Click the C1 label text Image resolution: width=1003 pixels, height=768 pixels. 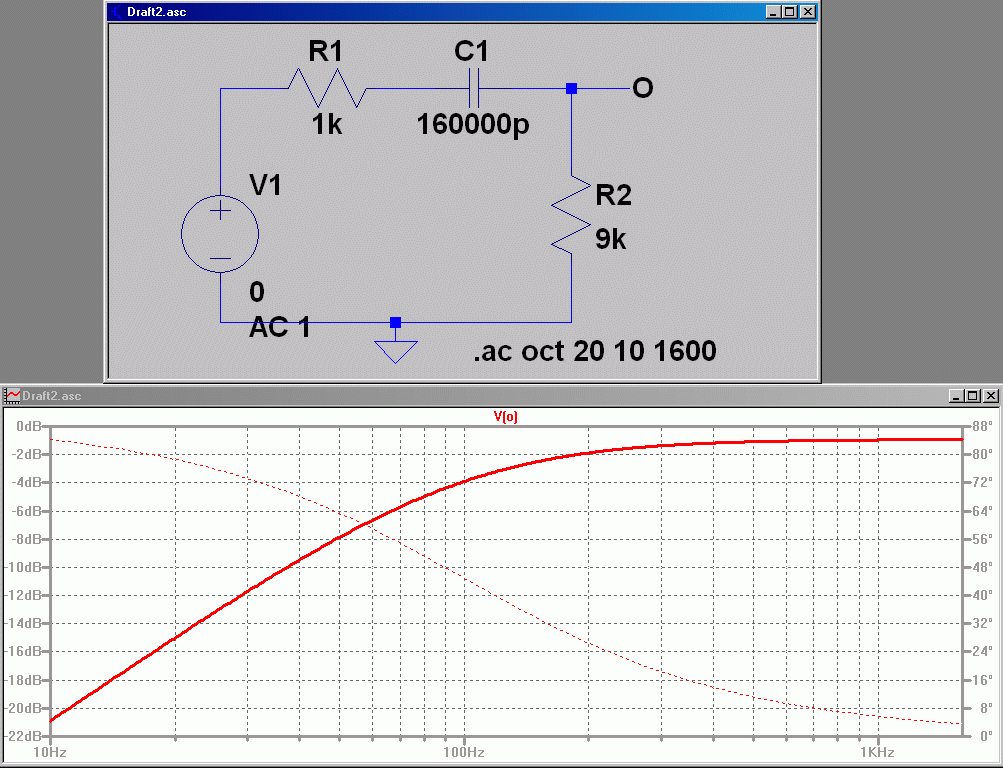click(472, 51)
